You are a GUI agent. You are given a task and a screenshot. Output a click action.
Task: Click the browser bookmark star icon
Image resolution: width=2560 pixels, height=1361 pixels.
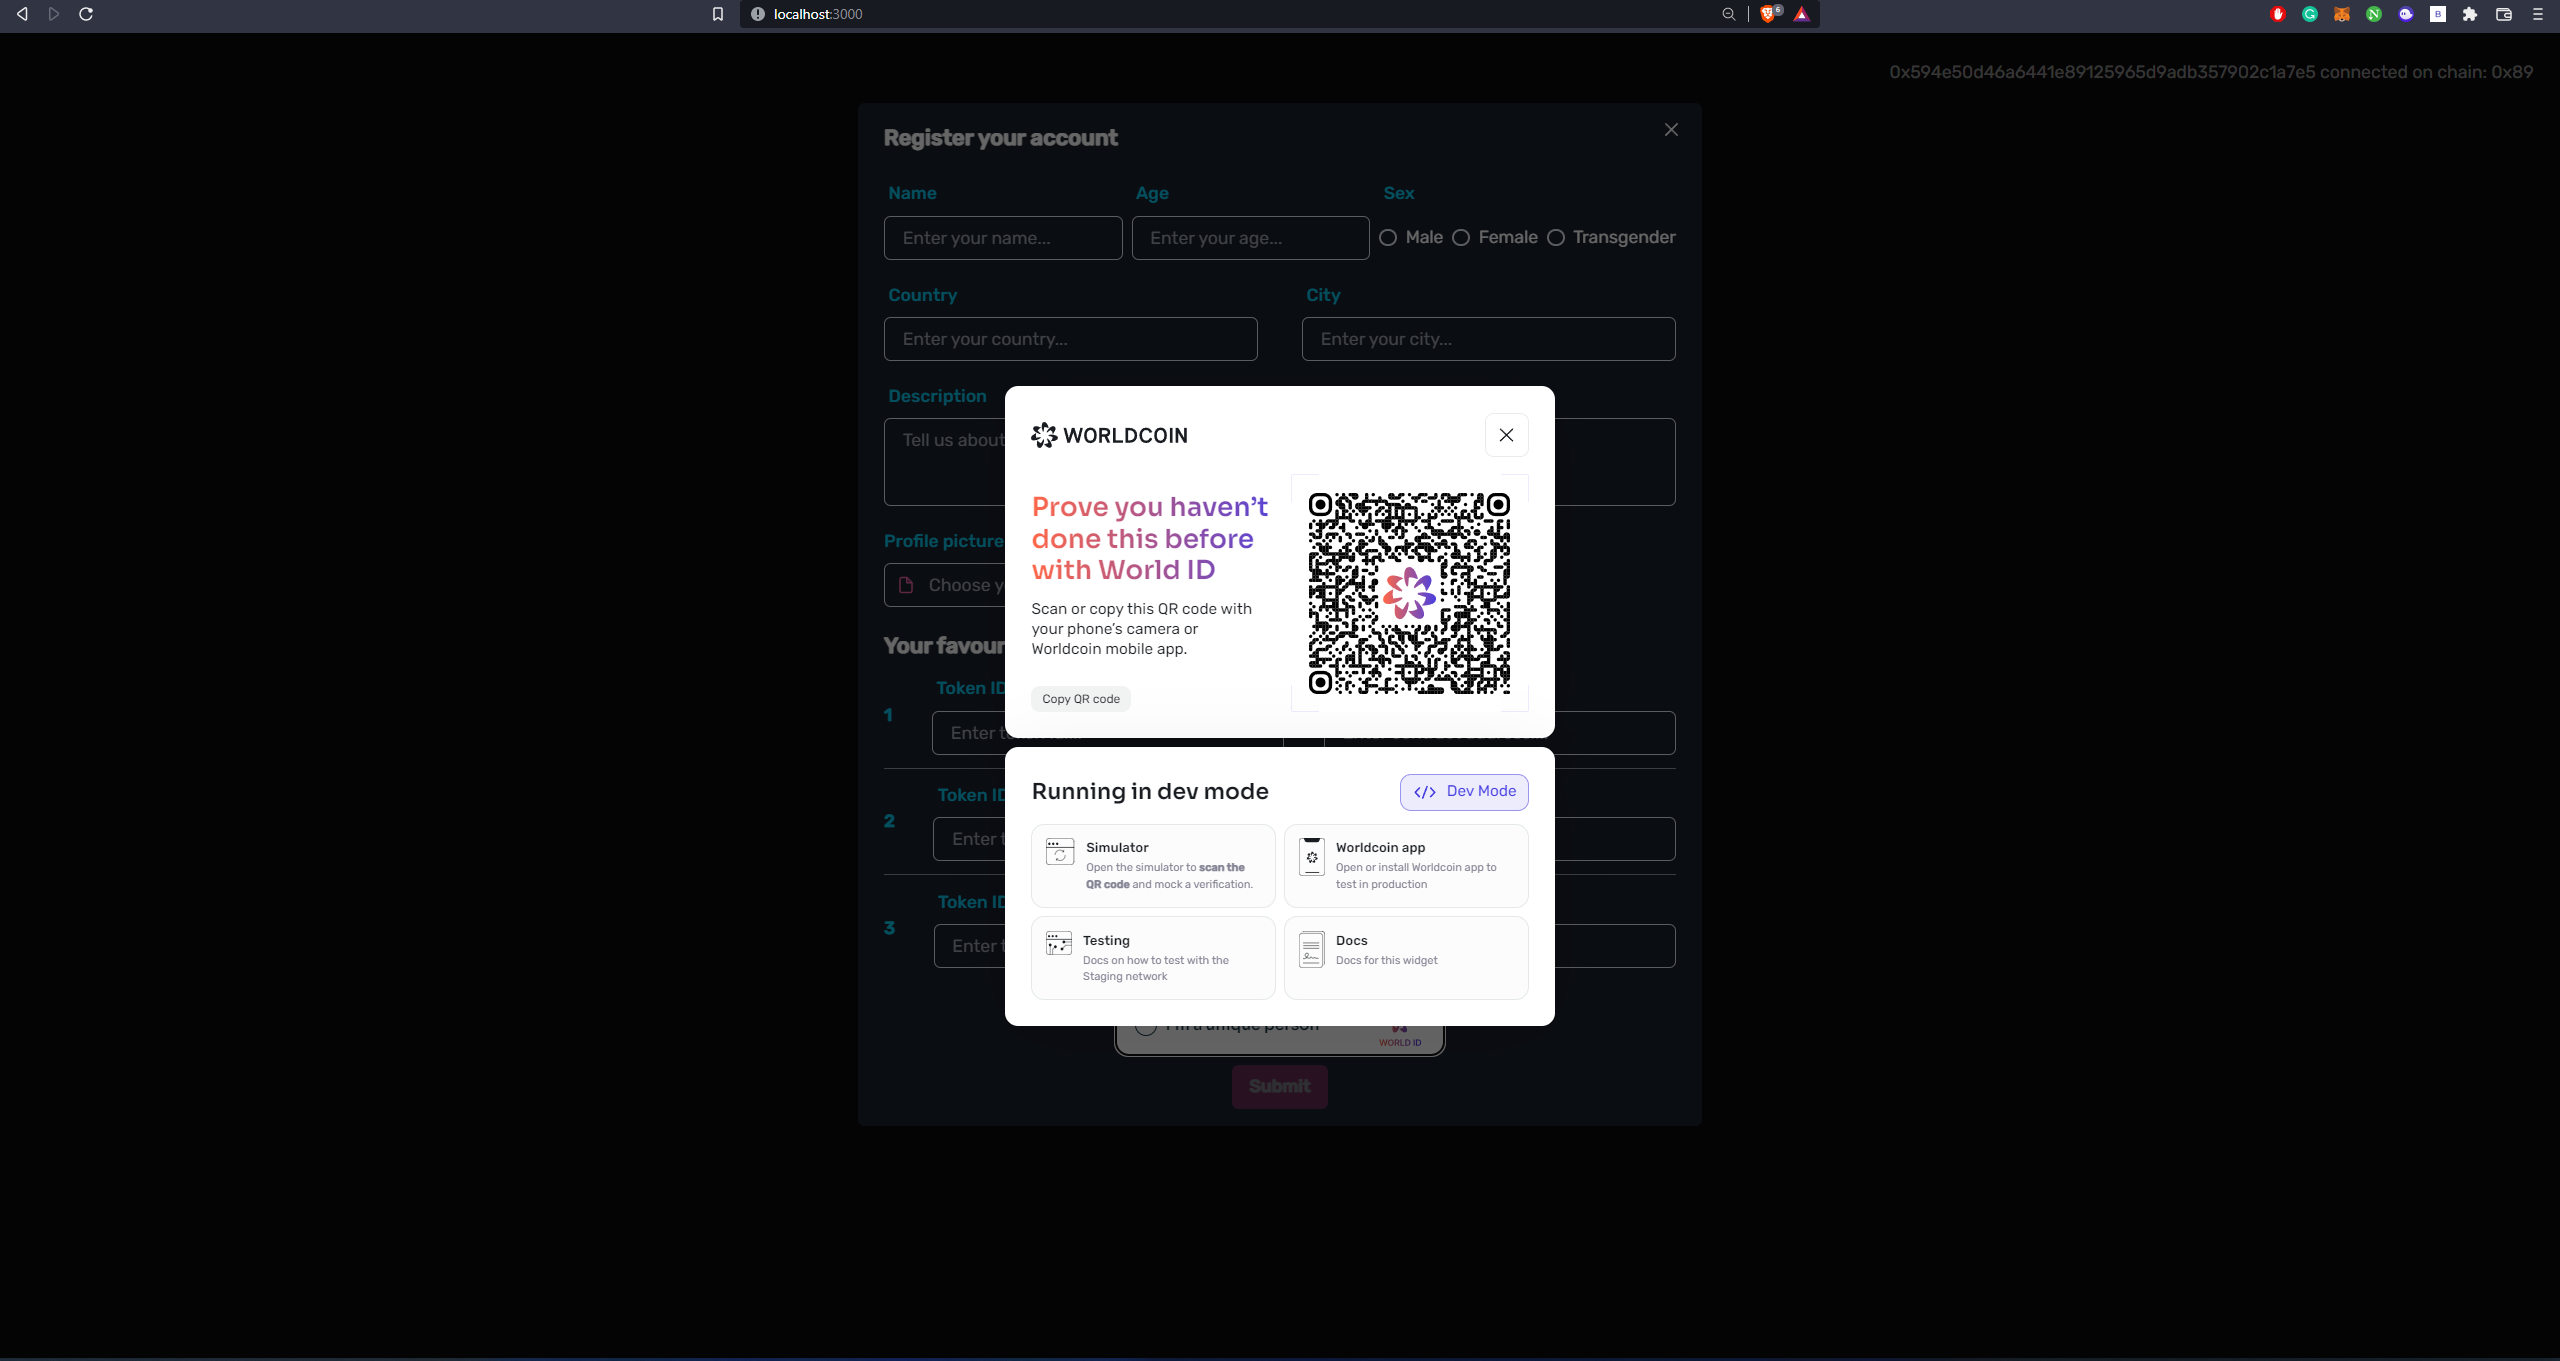pyautogui.click(x=718, y=15)
